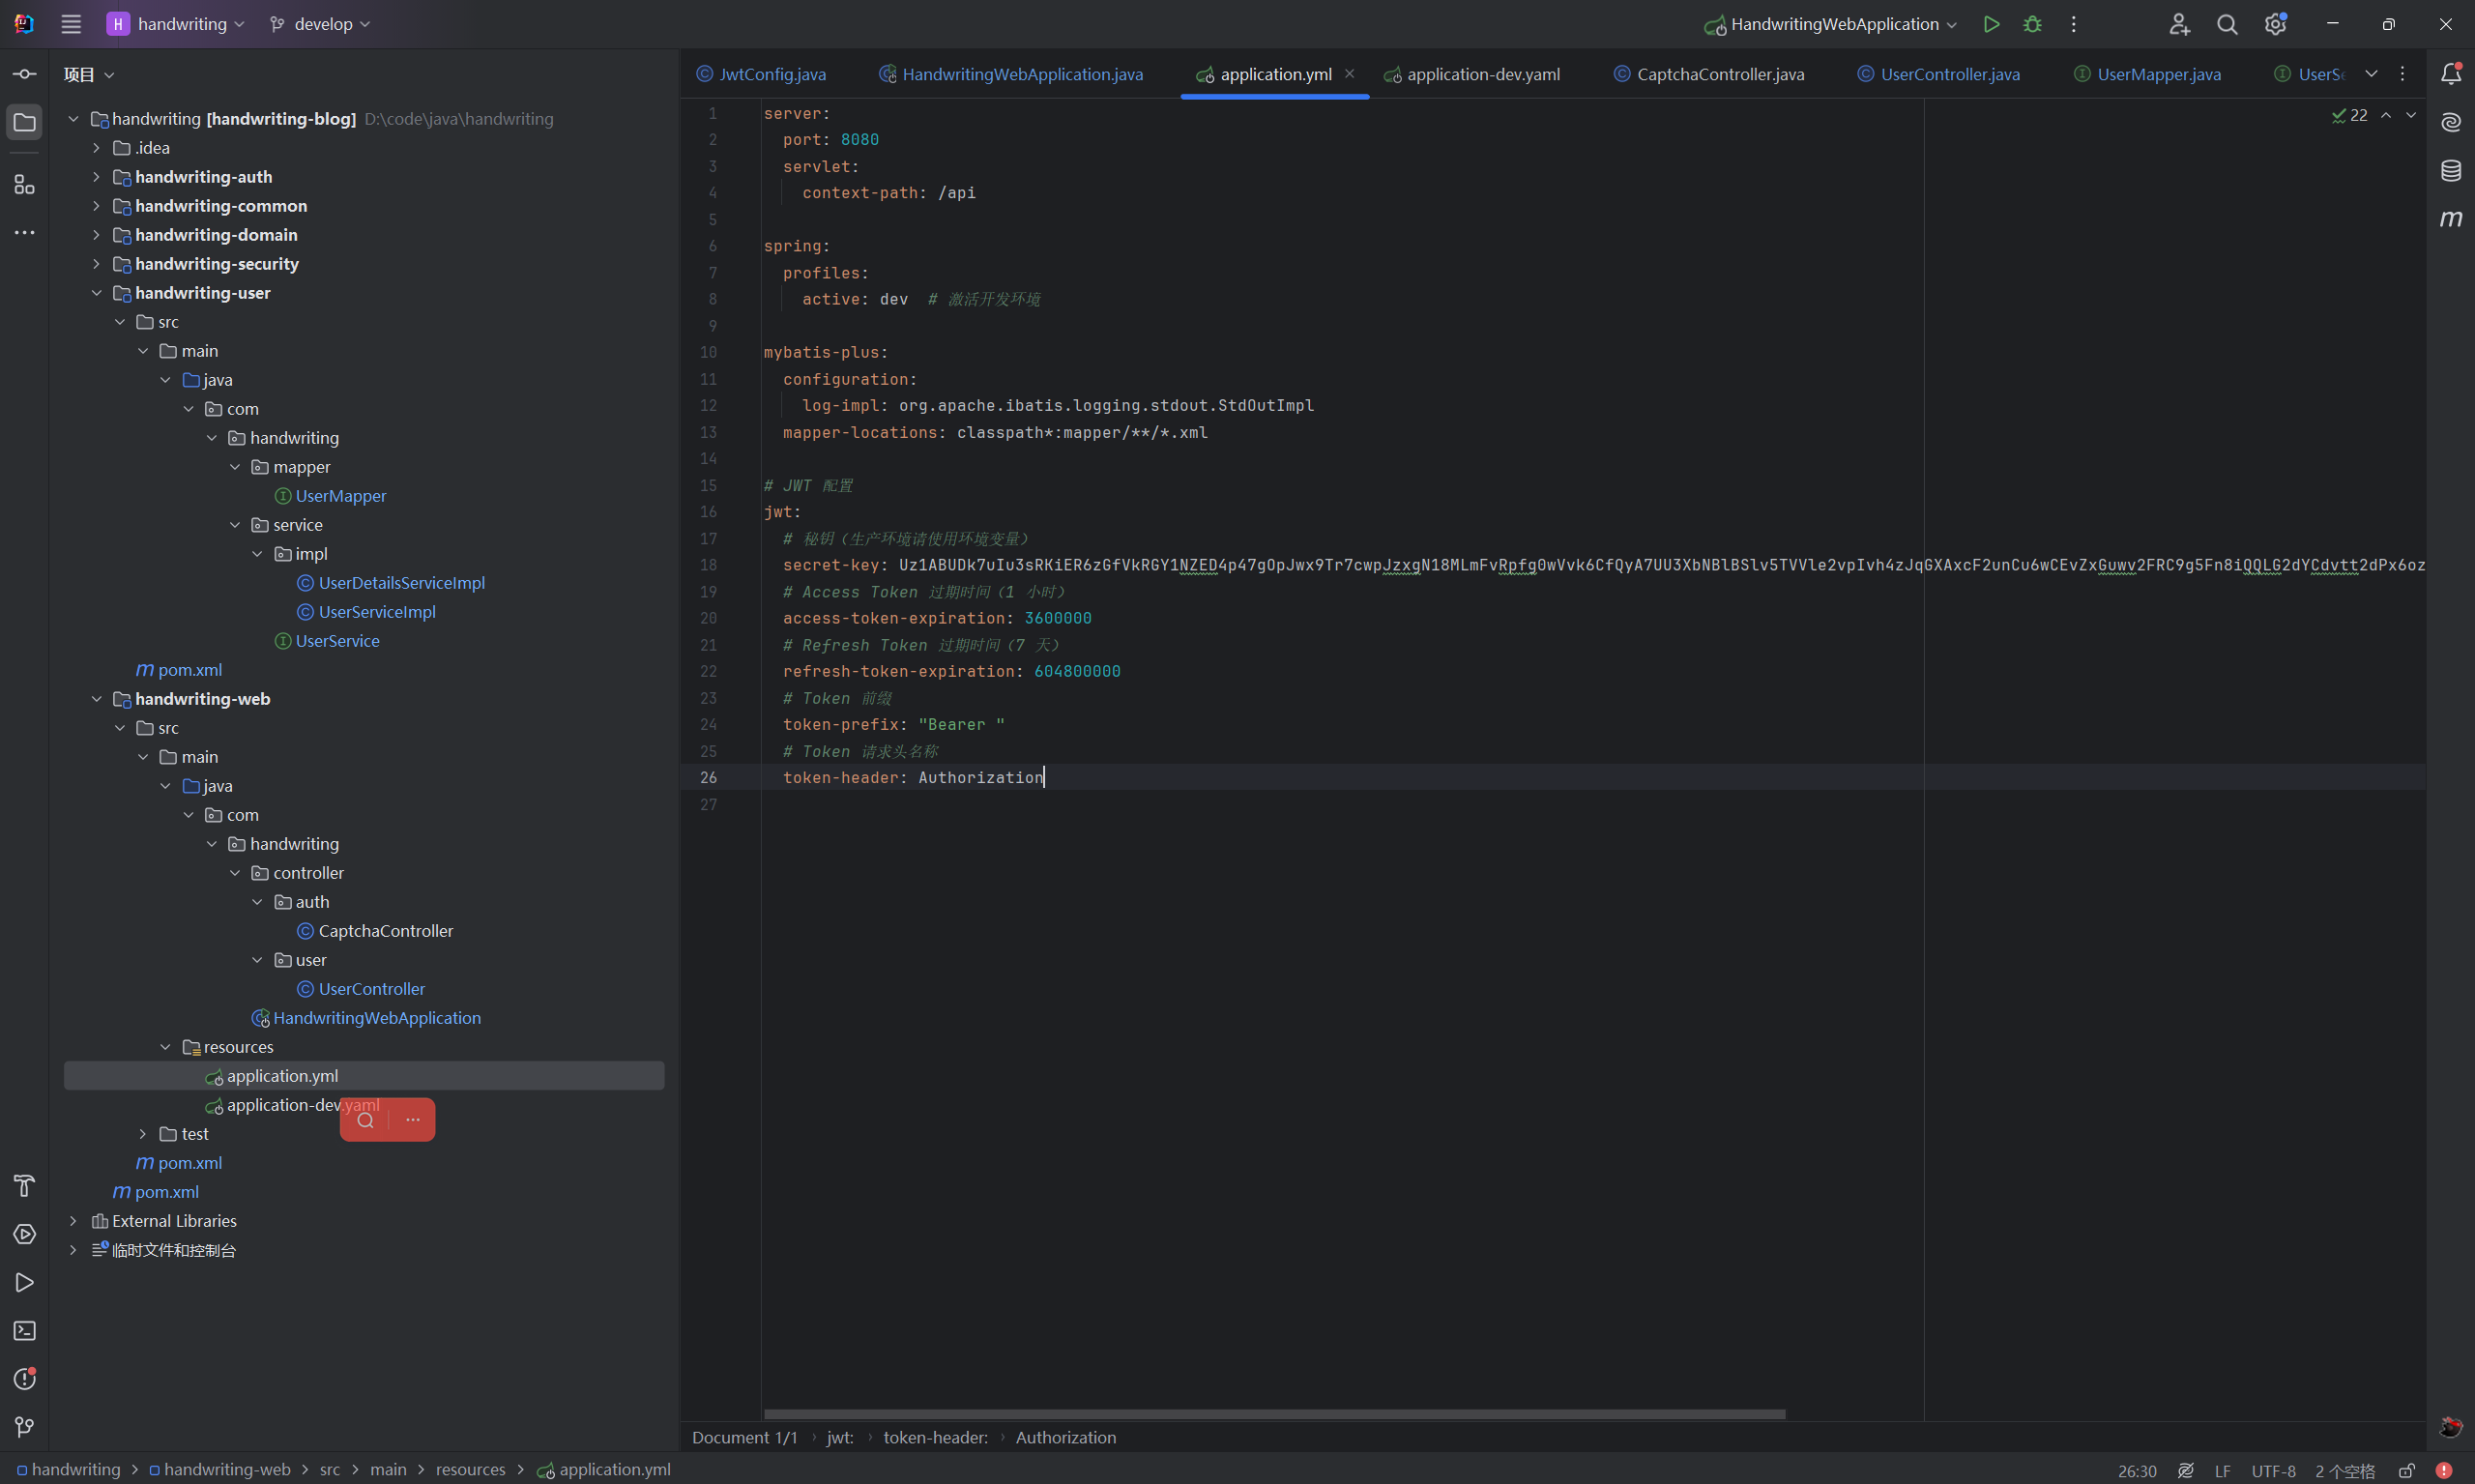Open the Git version control panel

24,1427
